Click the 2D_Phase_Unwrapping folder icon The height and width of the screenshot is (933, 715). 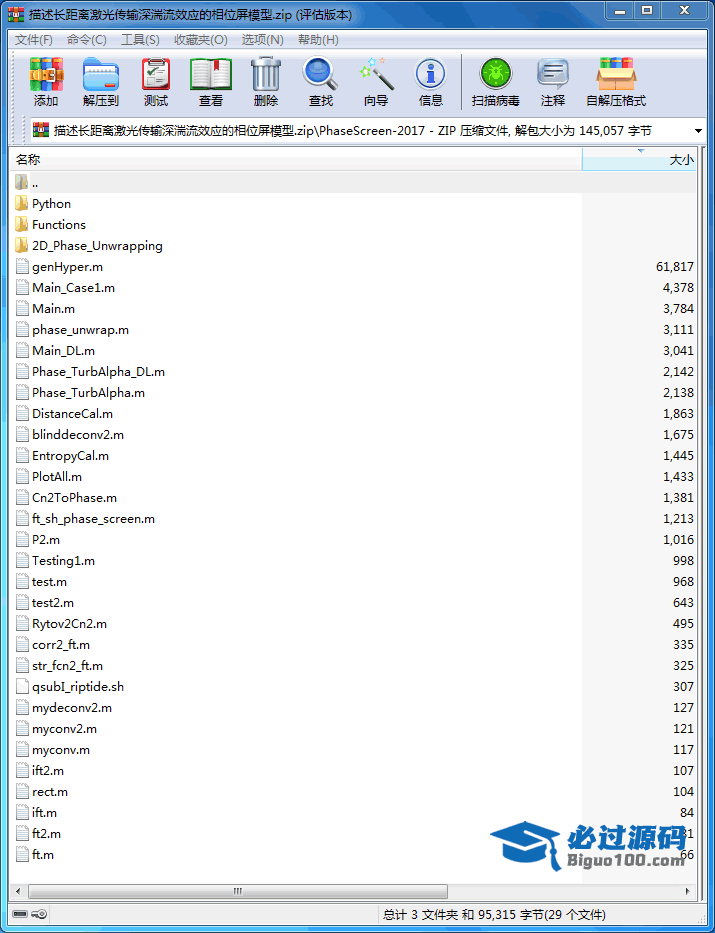(x=21, y=245)
